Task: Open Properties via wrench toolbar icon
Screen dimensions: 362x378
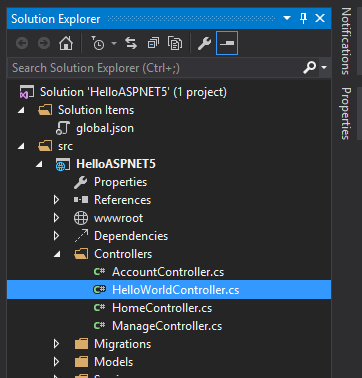Action: point(204,43)
